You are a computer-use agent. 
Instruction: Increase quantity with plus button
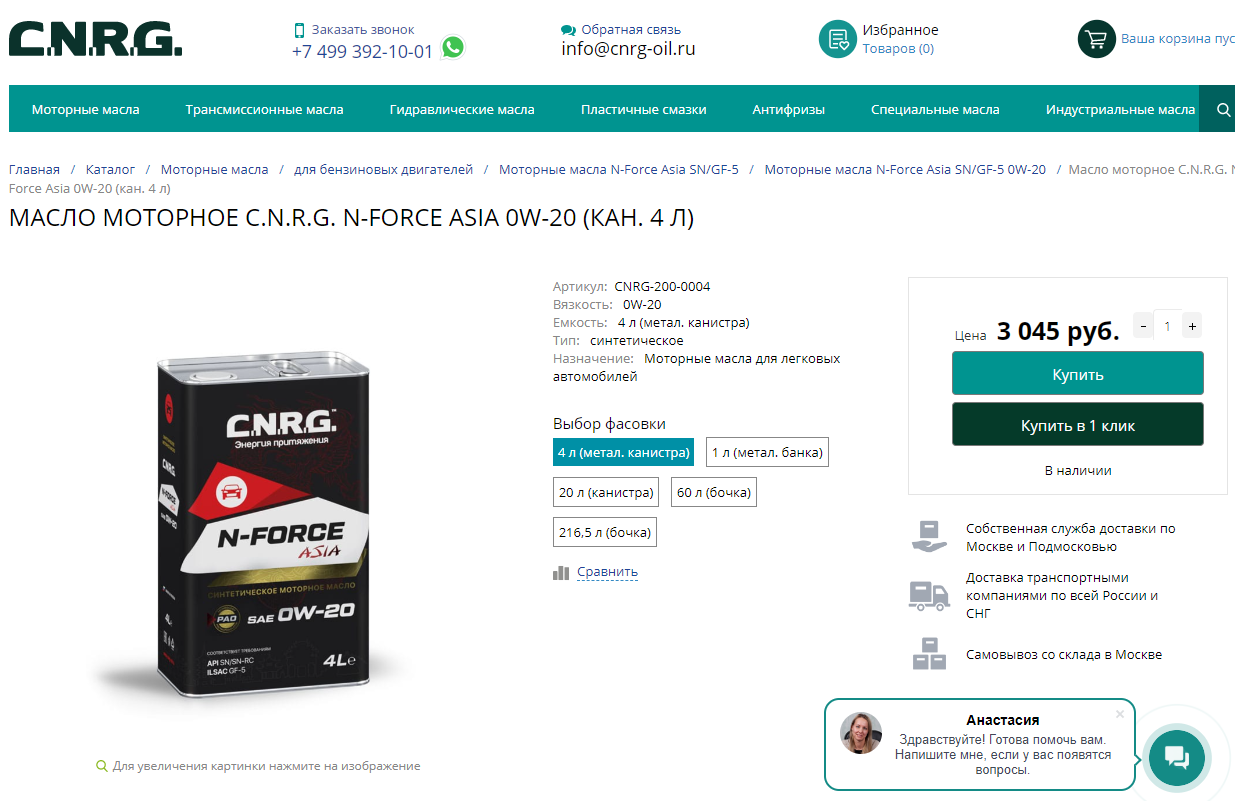point(1192,326)
